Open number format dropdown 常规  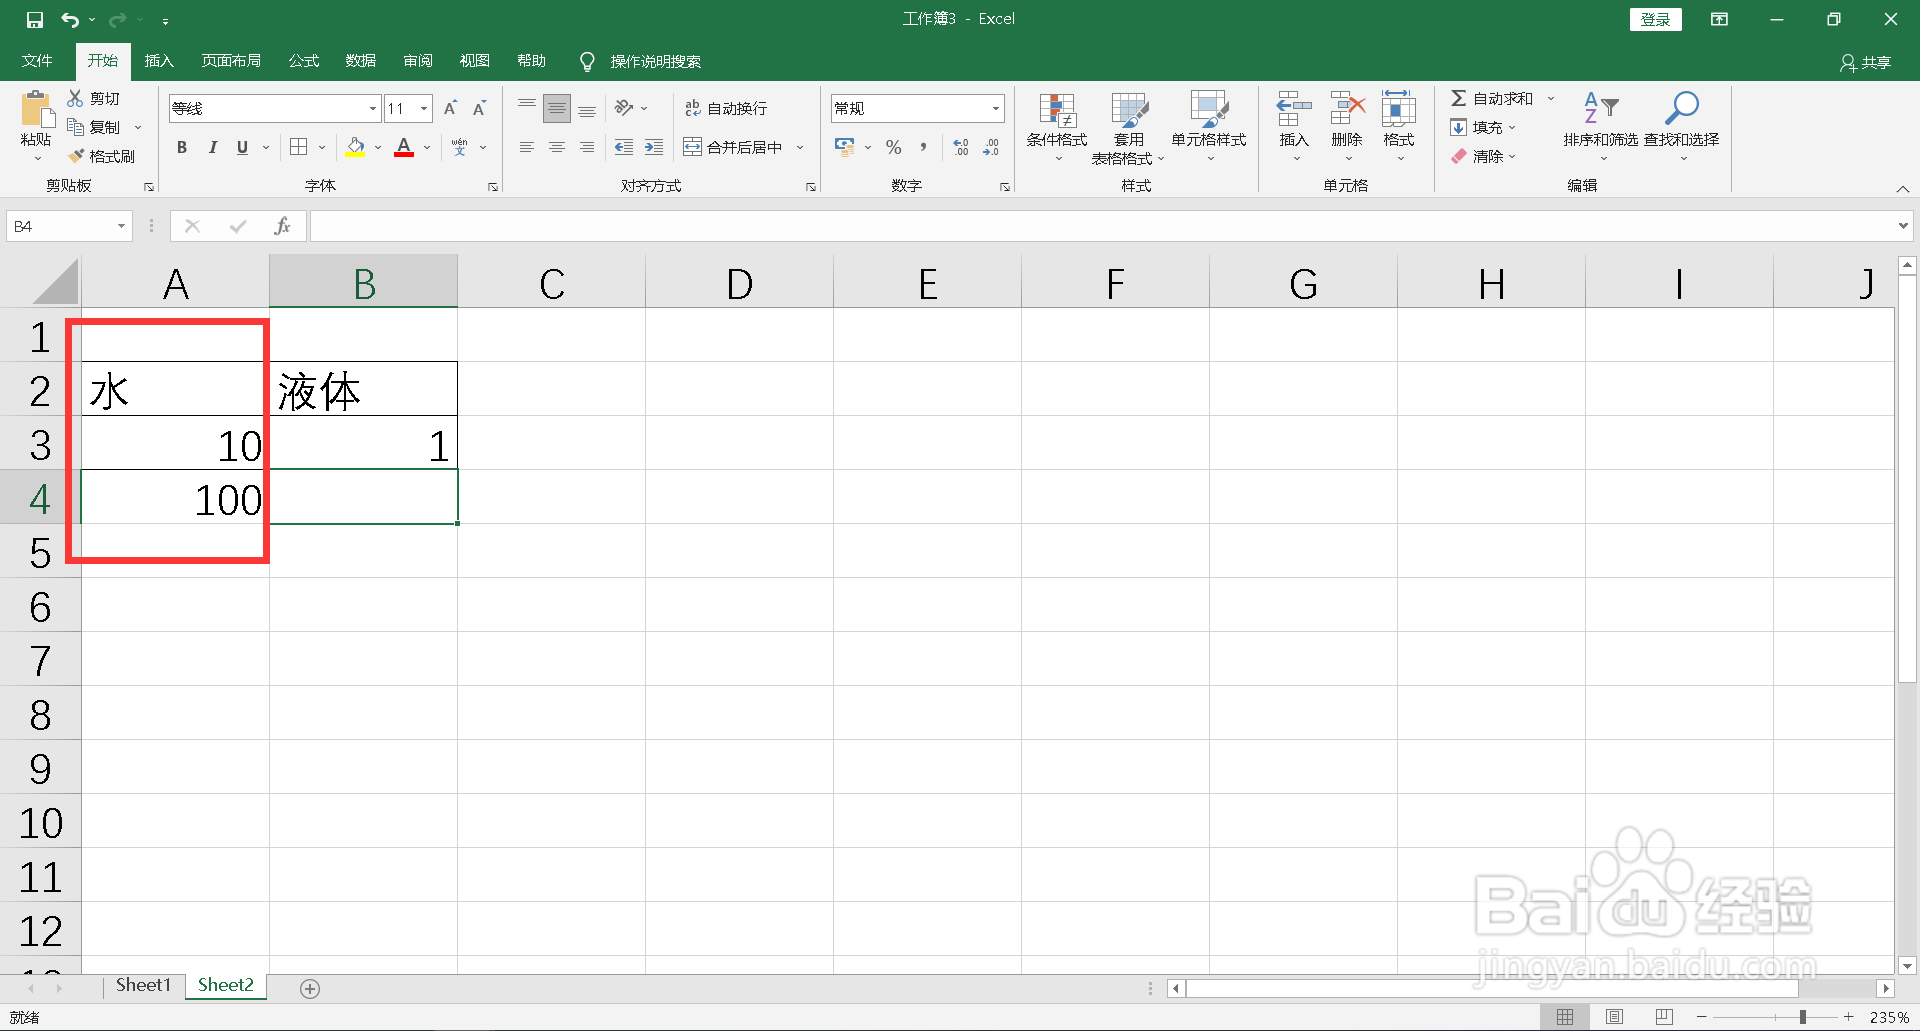click(996, 108)
